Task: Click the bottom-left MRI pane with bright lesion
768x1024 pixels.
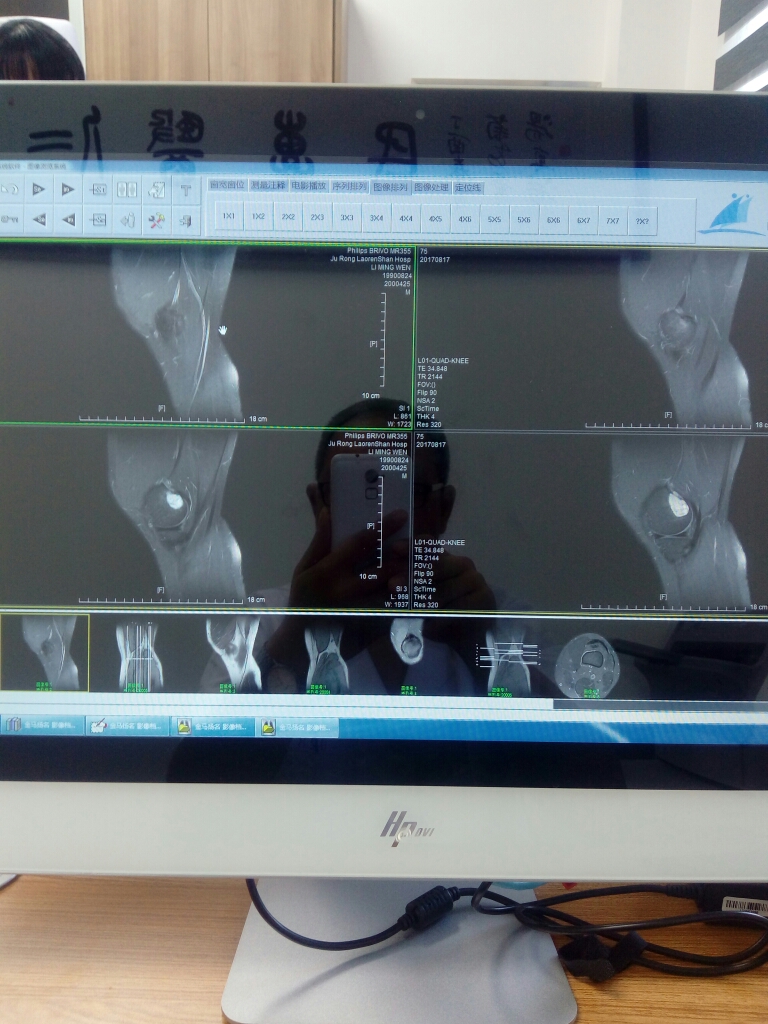Action: [x=205, y=517]
